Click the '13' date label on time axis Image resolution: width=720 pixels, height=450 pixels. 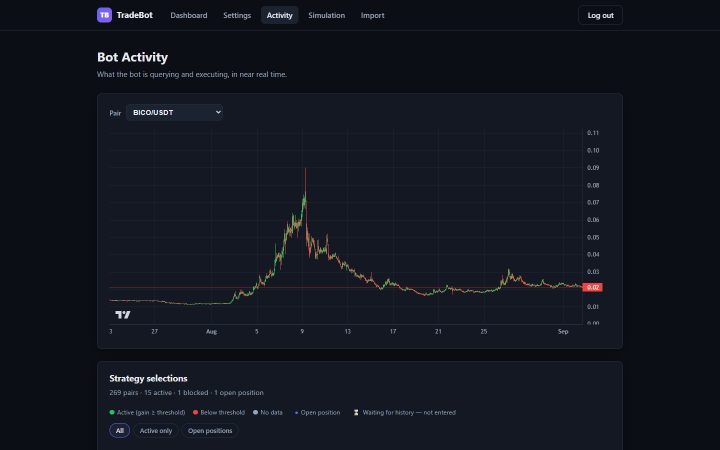pos(348,332)
